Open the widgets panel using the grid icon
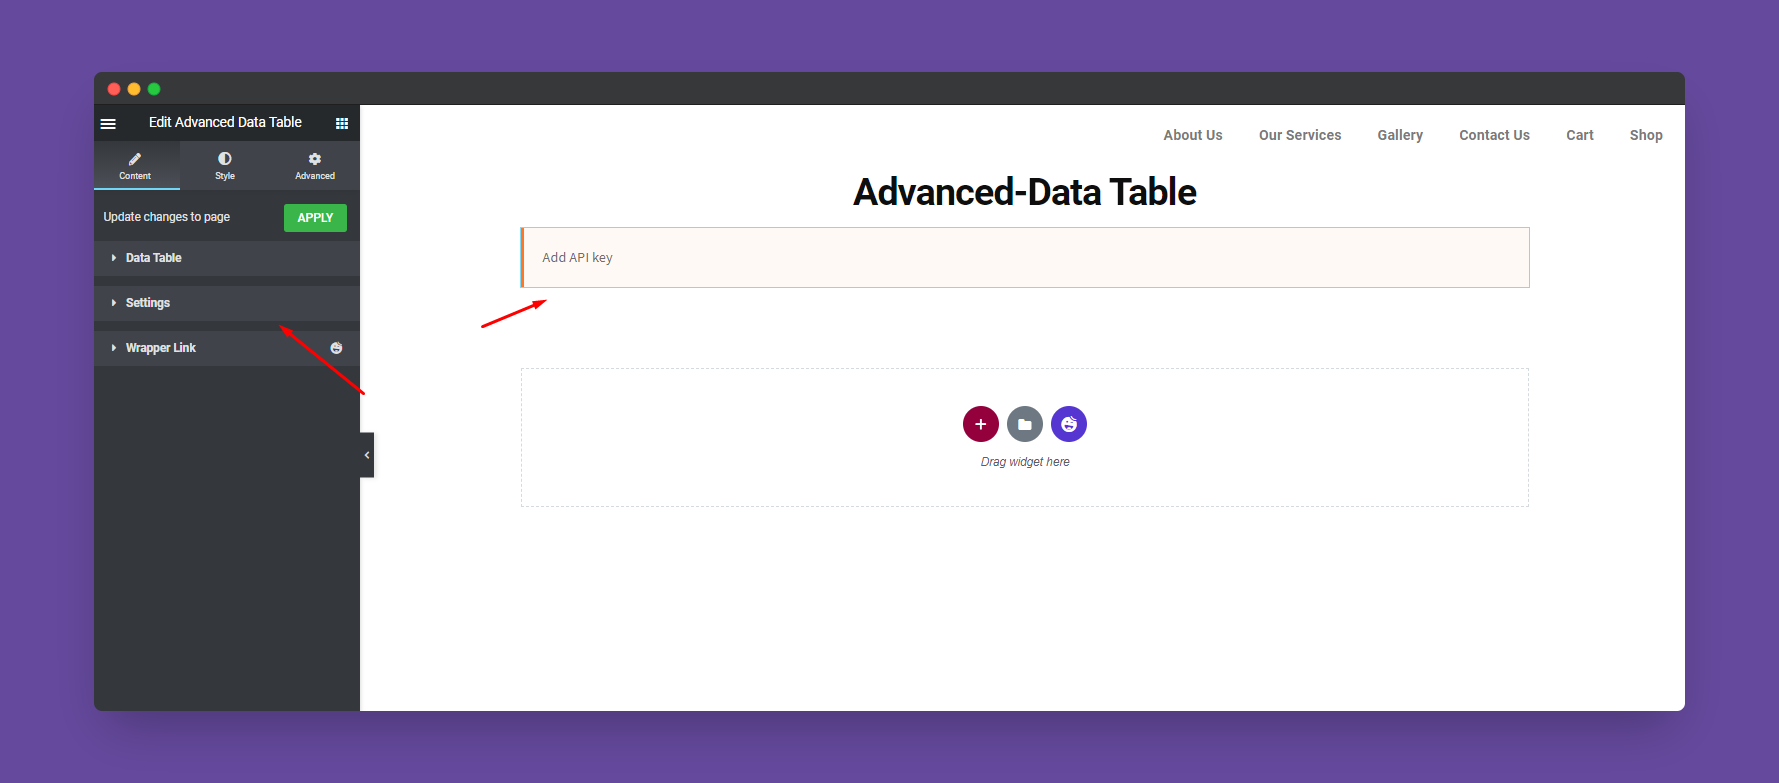 pos(341,122)
